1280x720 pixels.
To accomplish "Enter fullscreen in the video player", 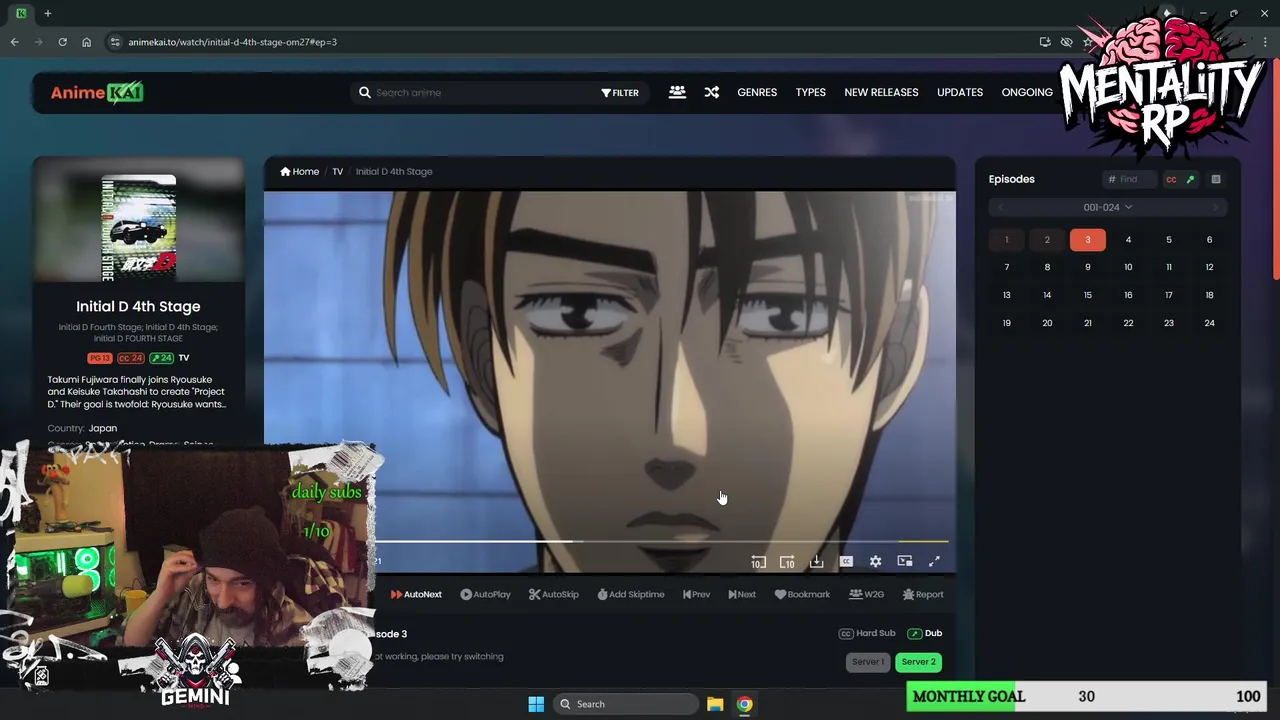I will pyautogui.click(x=934, y=562).
